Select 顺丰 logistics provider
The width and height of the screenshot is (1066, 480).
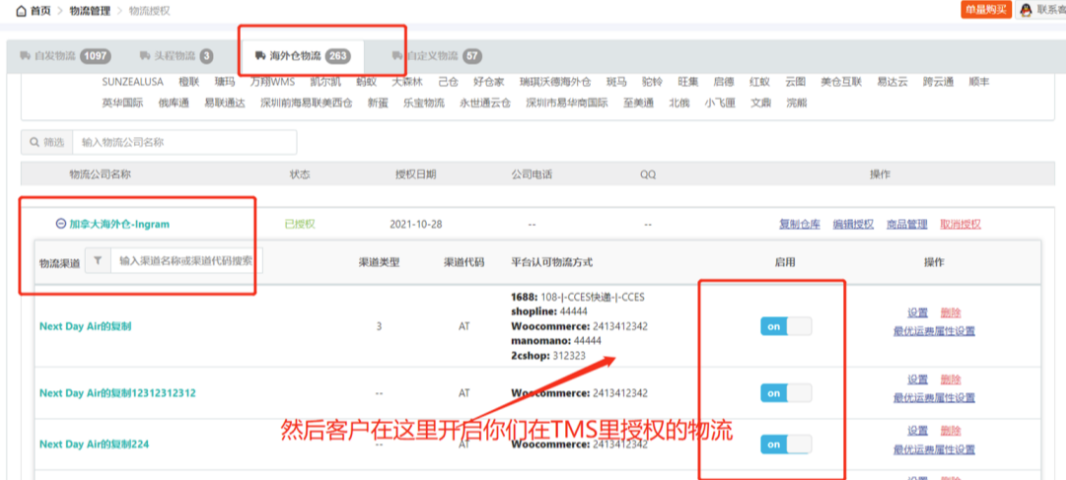click(x=979, y=82)
